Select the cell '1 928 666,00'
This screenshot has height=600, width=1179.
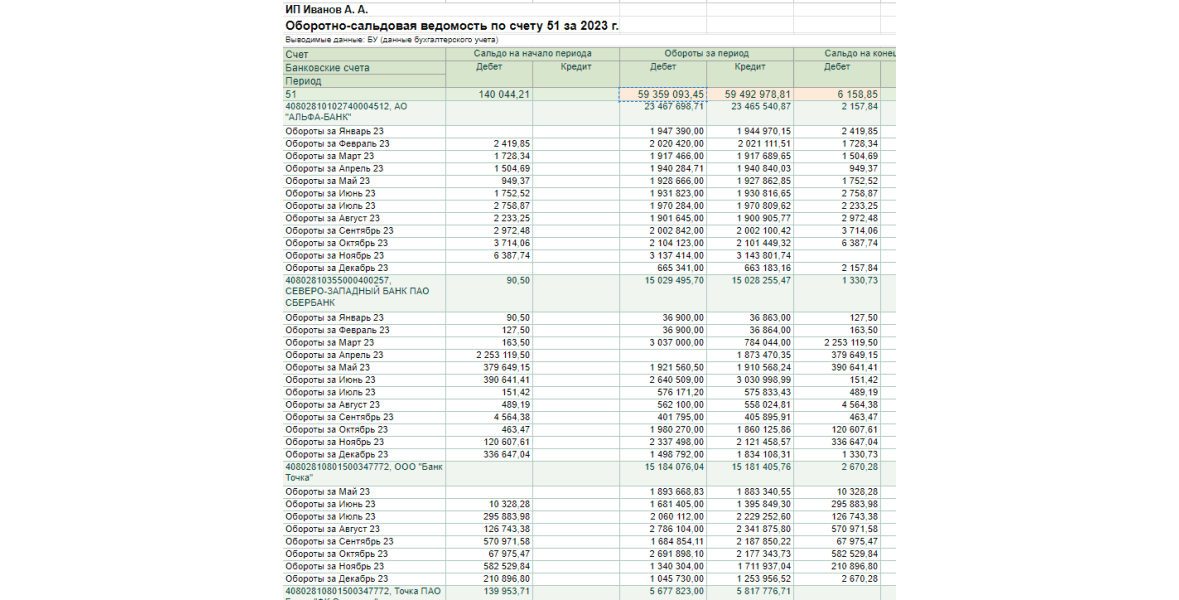pyautogui.click(x=662, y=181)
